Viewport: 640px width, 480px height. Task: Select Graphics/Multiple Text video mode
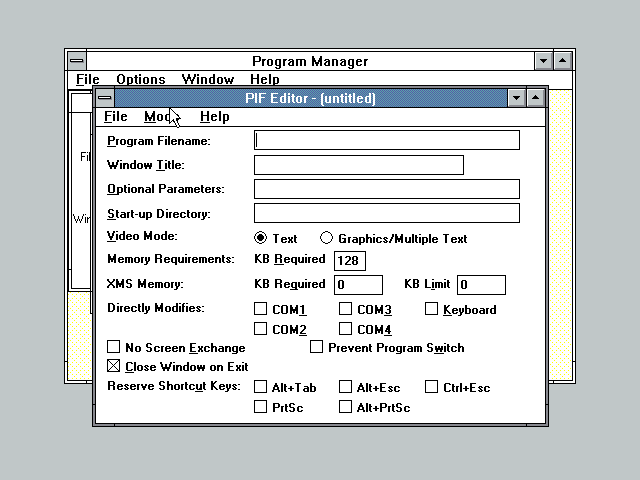coord(326,238)
